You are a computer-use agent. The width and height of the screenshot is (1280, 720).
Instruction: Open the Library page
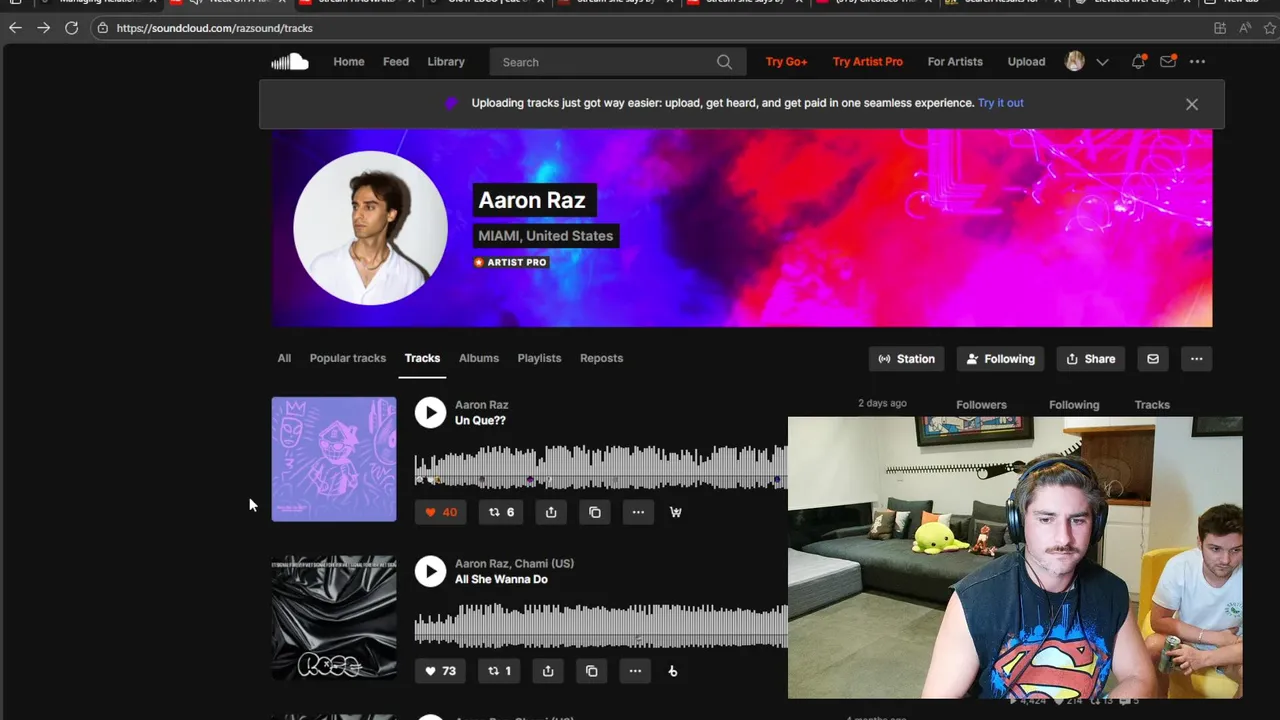click(x=446, y=62)
